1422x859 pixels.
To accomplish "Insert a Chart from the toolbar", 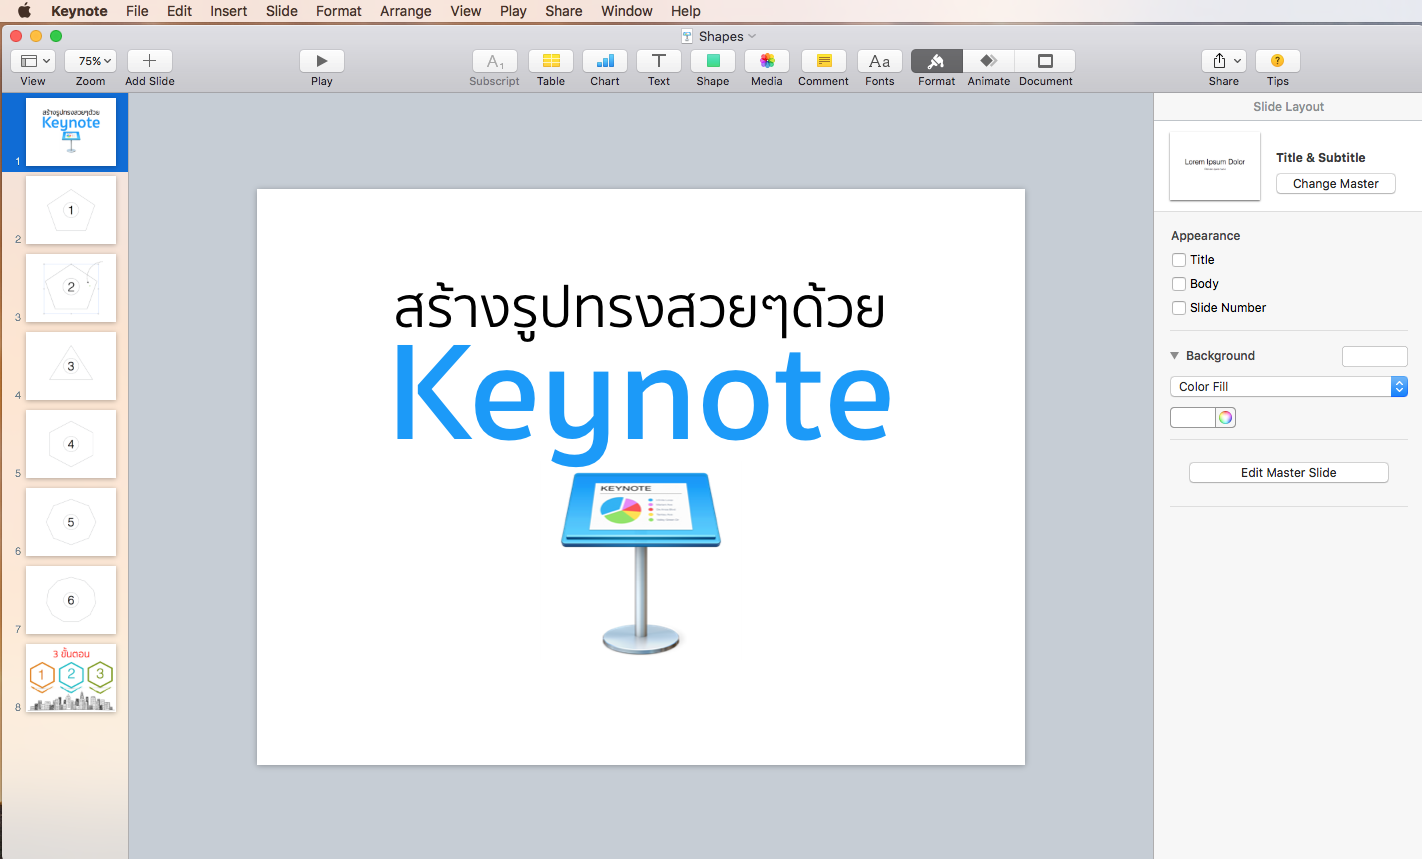I will (604, 63).
